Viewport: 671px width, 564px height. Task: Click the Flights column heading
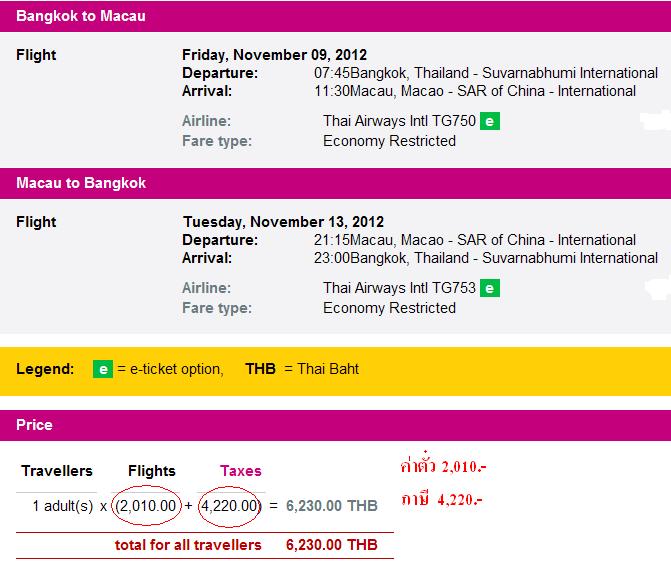(x=152, y=471)
